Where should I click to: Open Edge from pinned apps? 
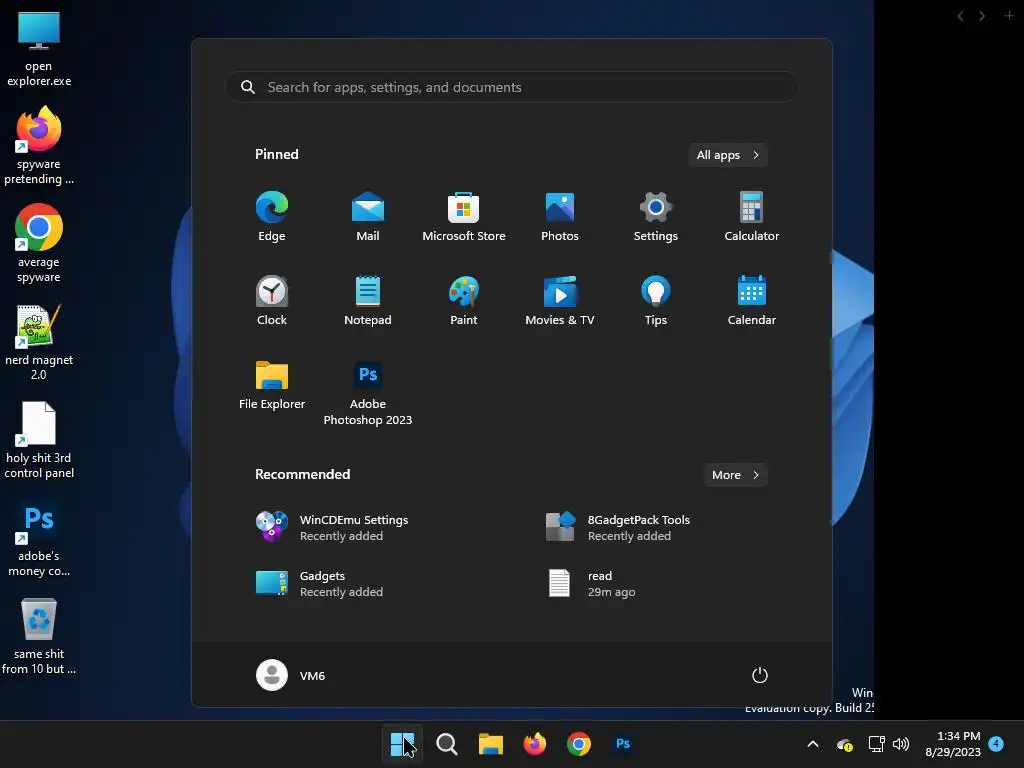coord(272,217)
